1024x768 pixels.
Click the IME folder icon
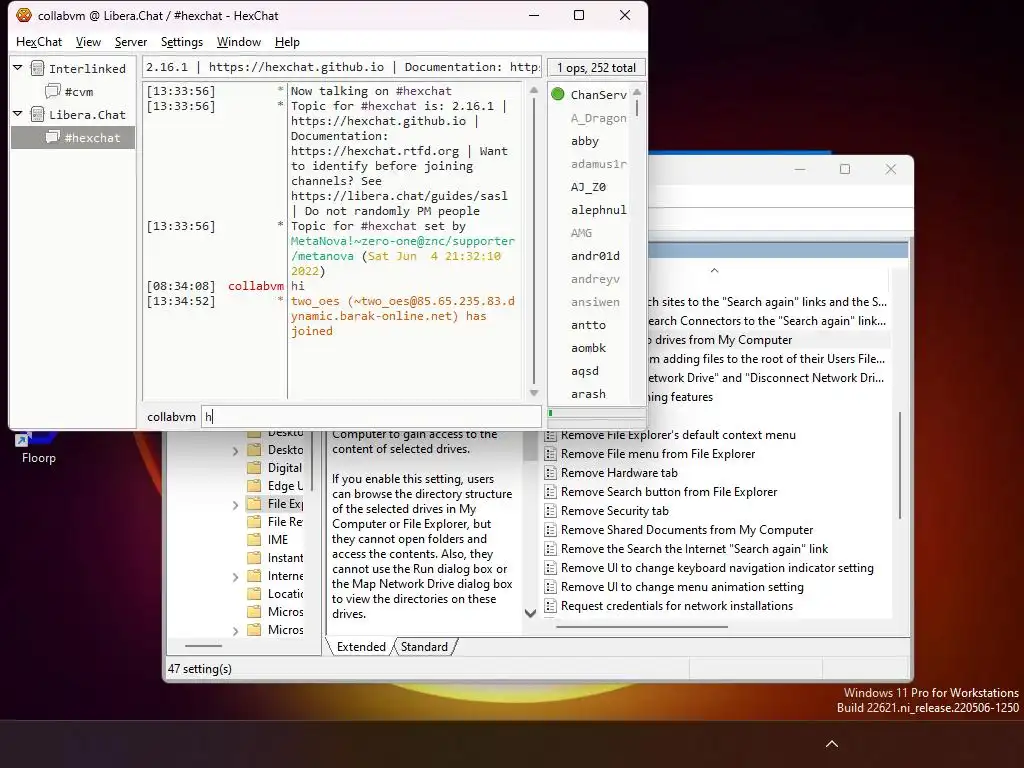pyautogui.click(x=254, y=539)
